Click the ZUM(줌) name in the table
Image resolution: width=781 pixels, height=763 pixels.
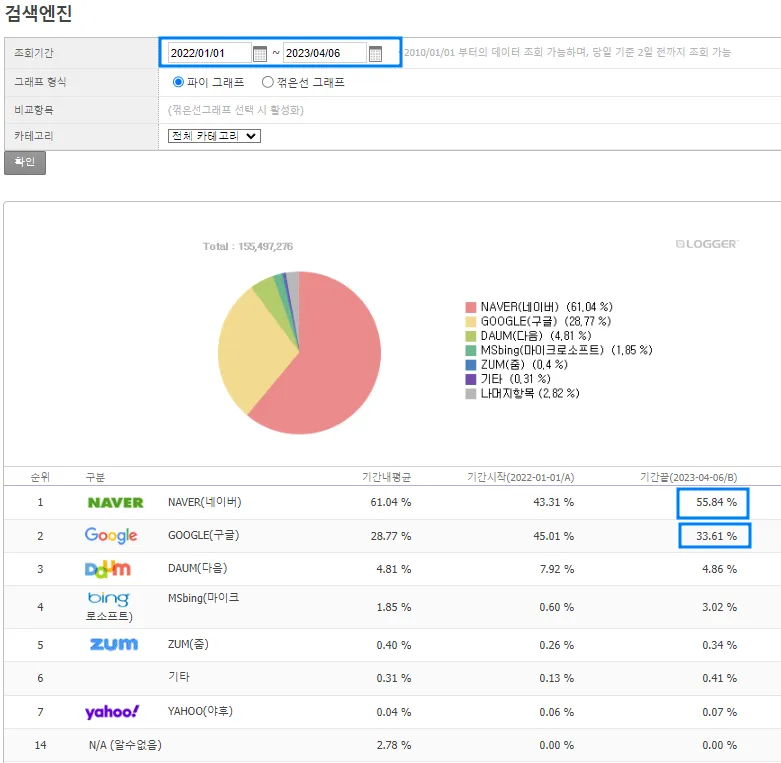tap(188, 644)
